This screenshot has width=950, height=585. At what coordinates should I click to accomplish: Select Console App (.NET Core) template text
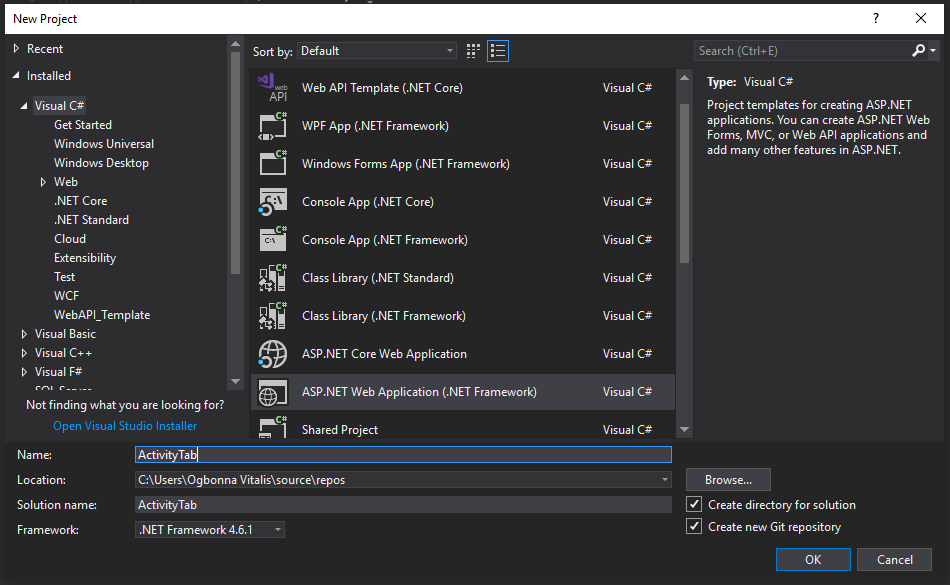tap(368, 202)
